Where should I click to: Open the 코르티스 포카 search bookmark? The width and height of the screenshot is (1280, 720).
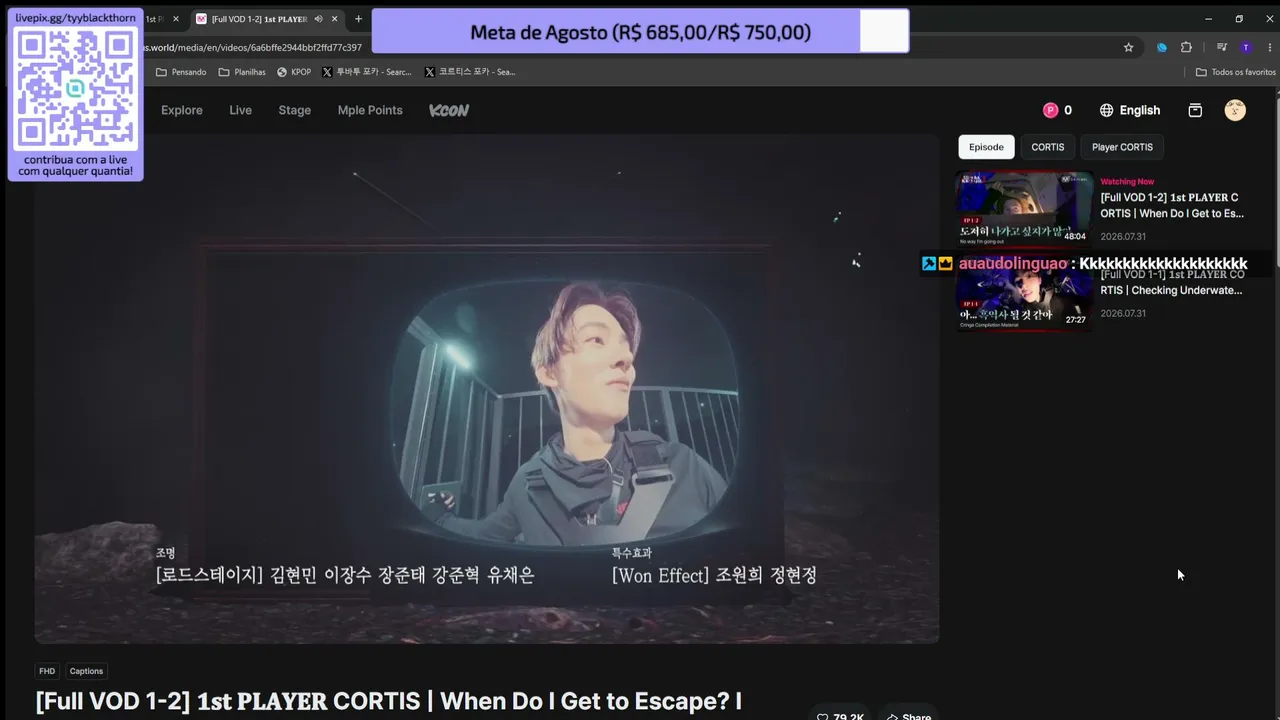470,72
